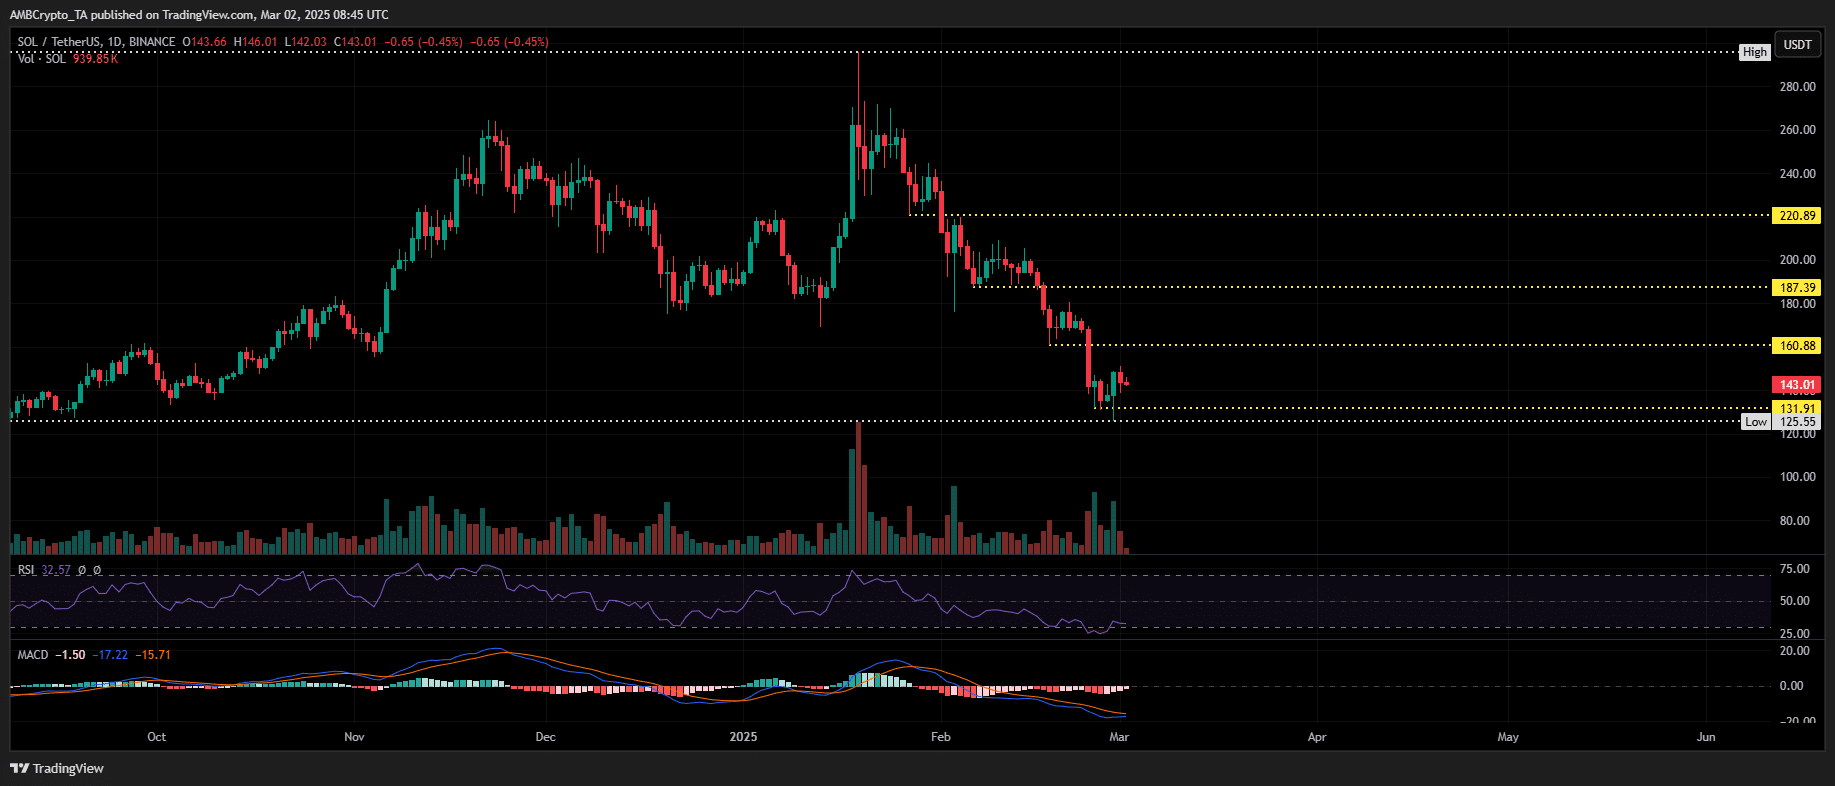This screenshot has height=786, width=1835.
Task: Click 75.00 on the RSI axis
Action: tap(1795, 569)
